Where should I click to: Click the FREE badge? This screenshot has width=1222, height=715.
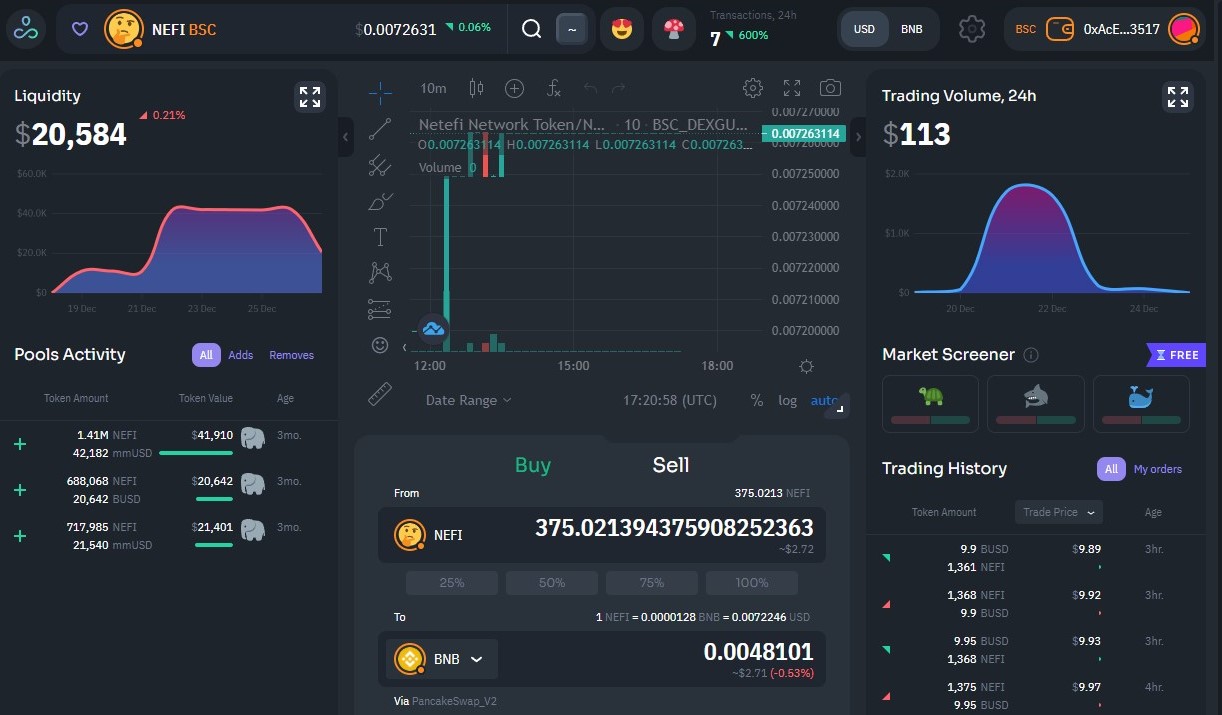(x=1176, y=355)
